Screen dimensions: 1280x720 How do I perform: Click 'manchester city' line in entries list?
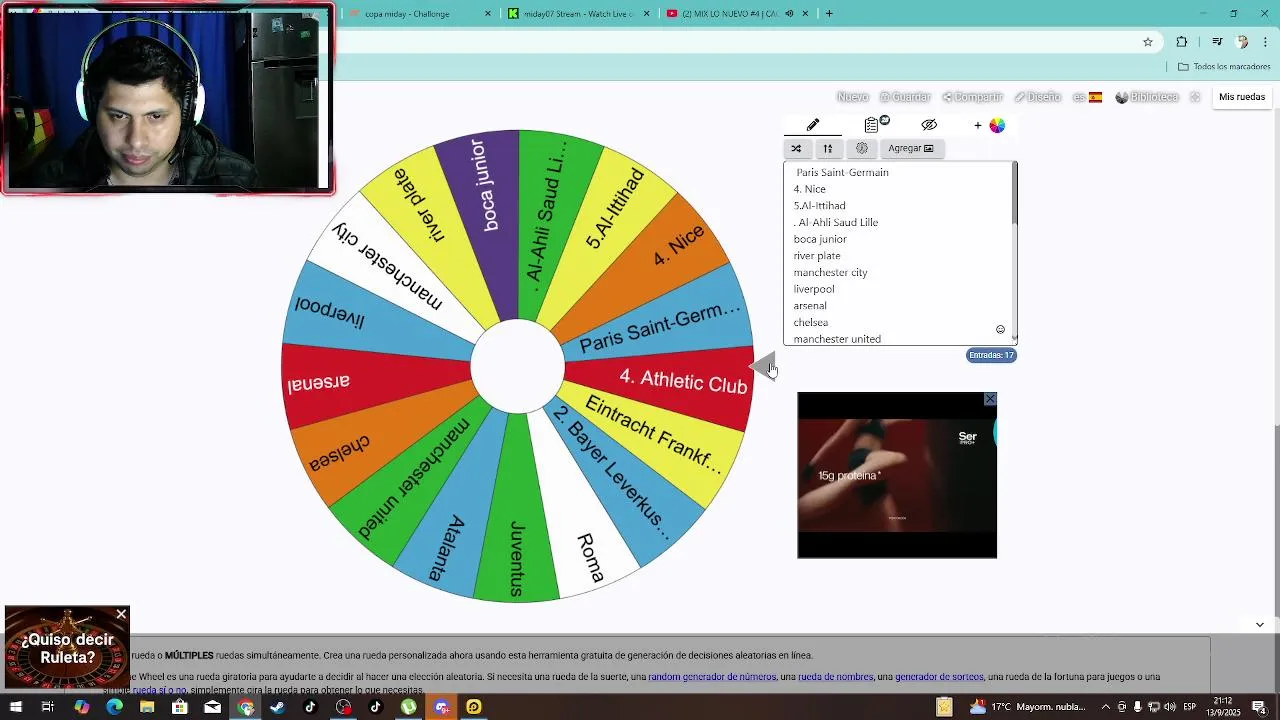[830, 272]
